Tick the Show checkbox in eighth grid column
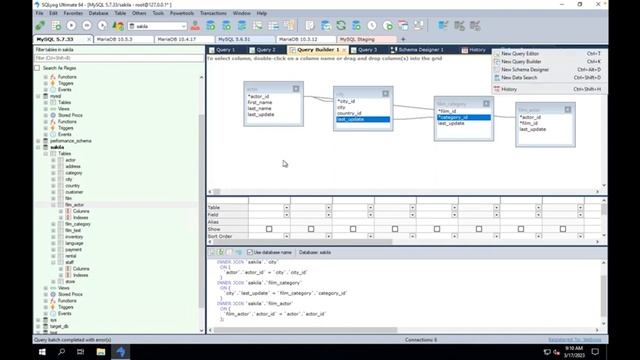 click(x=563, y=229)
